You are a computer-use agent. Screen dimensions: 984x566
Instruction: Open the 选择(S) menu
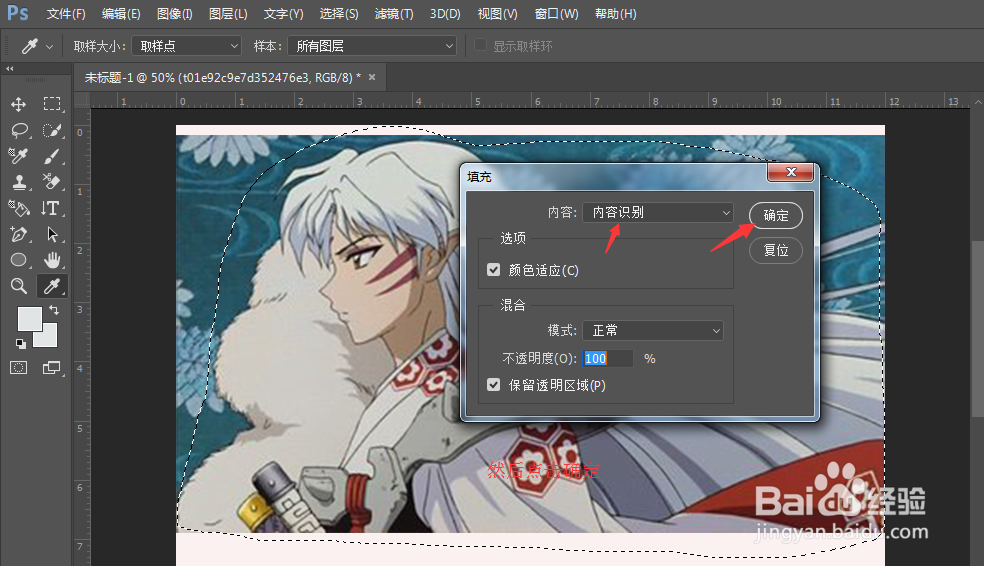pyautogui.click(x=339, y=14)
